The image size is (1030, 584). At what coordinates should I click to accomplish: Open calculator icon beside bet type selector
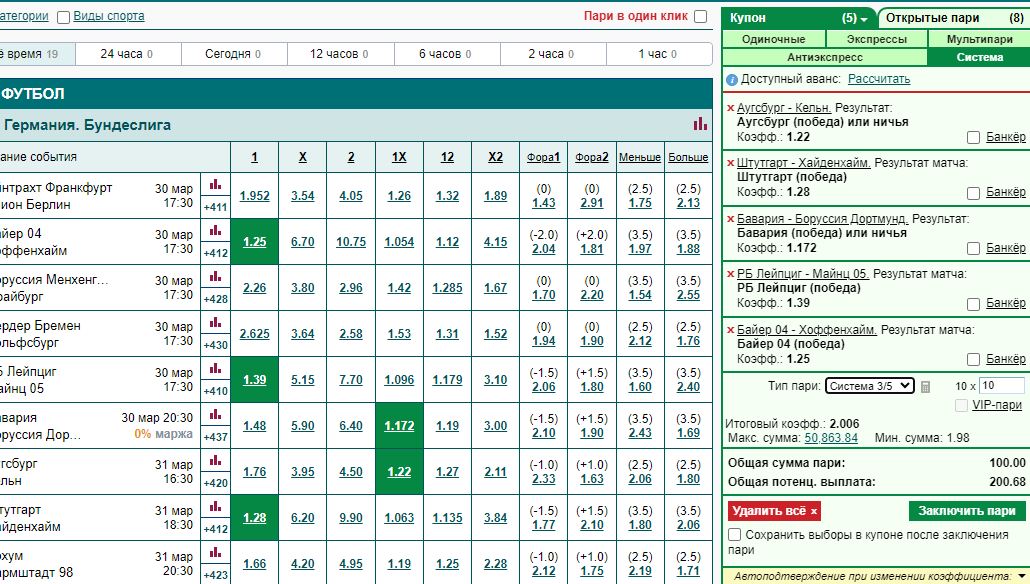point(926,387)
